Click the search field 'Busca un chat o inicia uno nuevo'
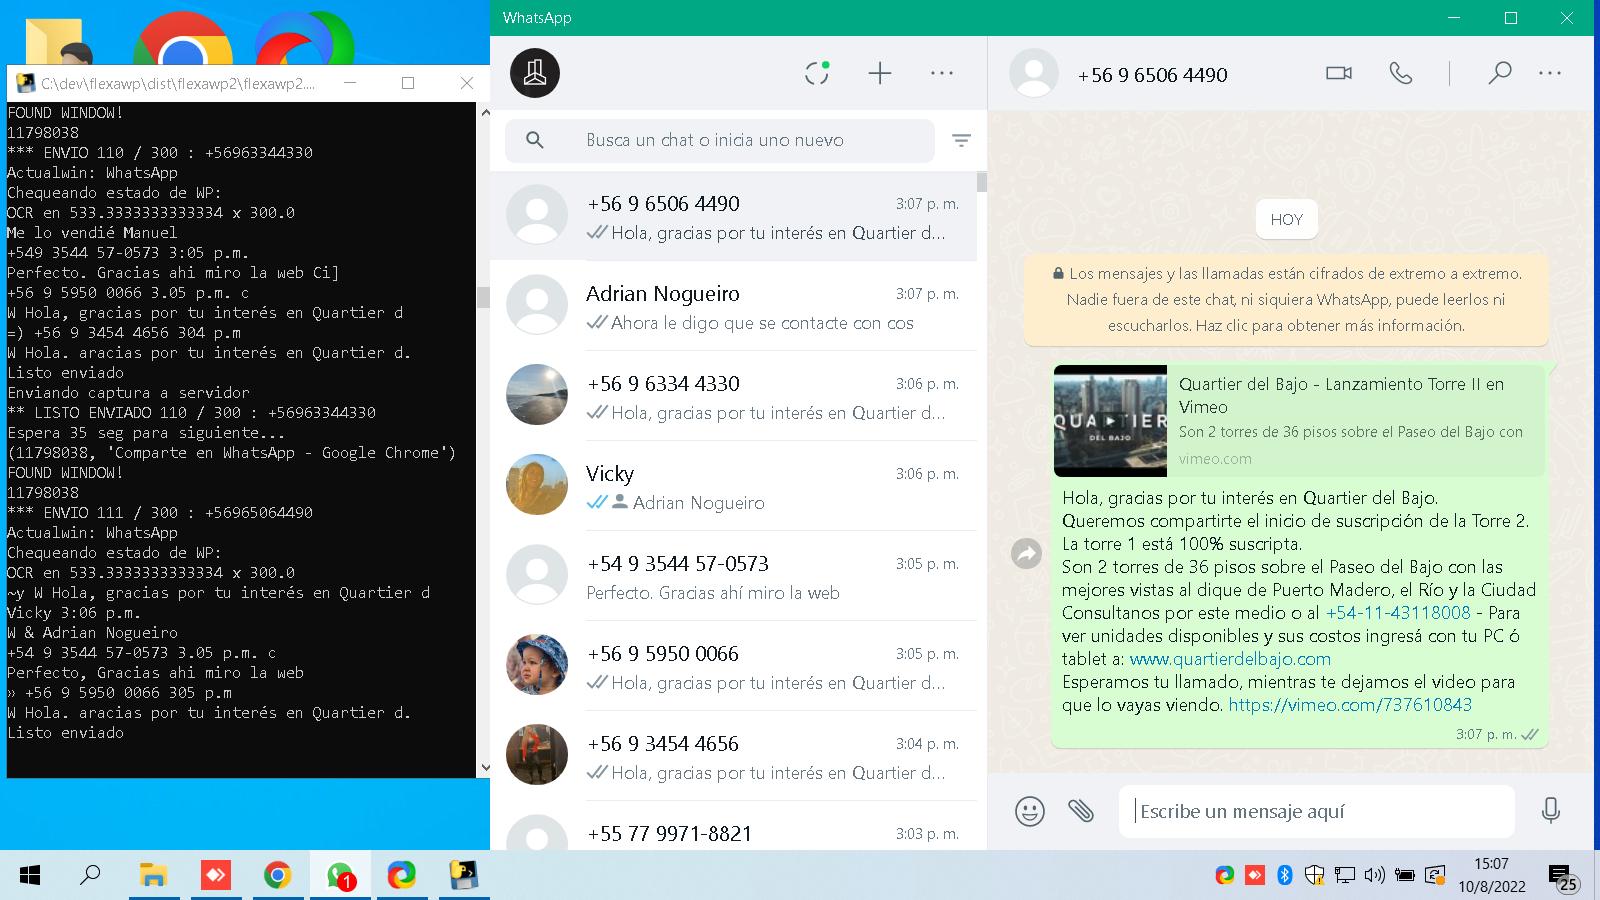Viewport: 1600px width, 900px height. [720, 140]
